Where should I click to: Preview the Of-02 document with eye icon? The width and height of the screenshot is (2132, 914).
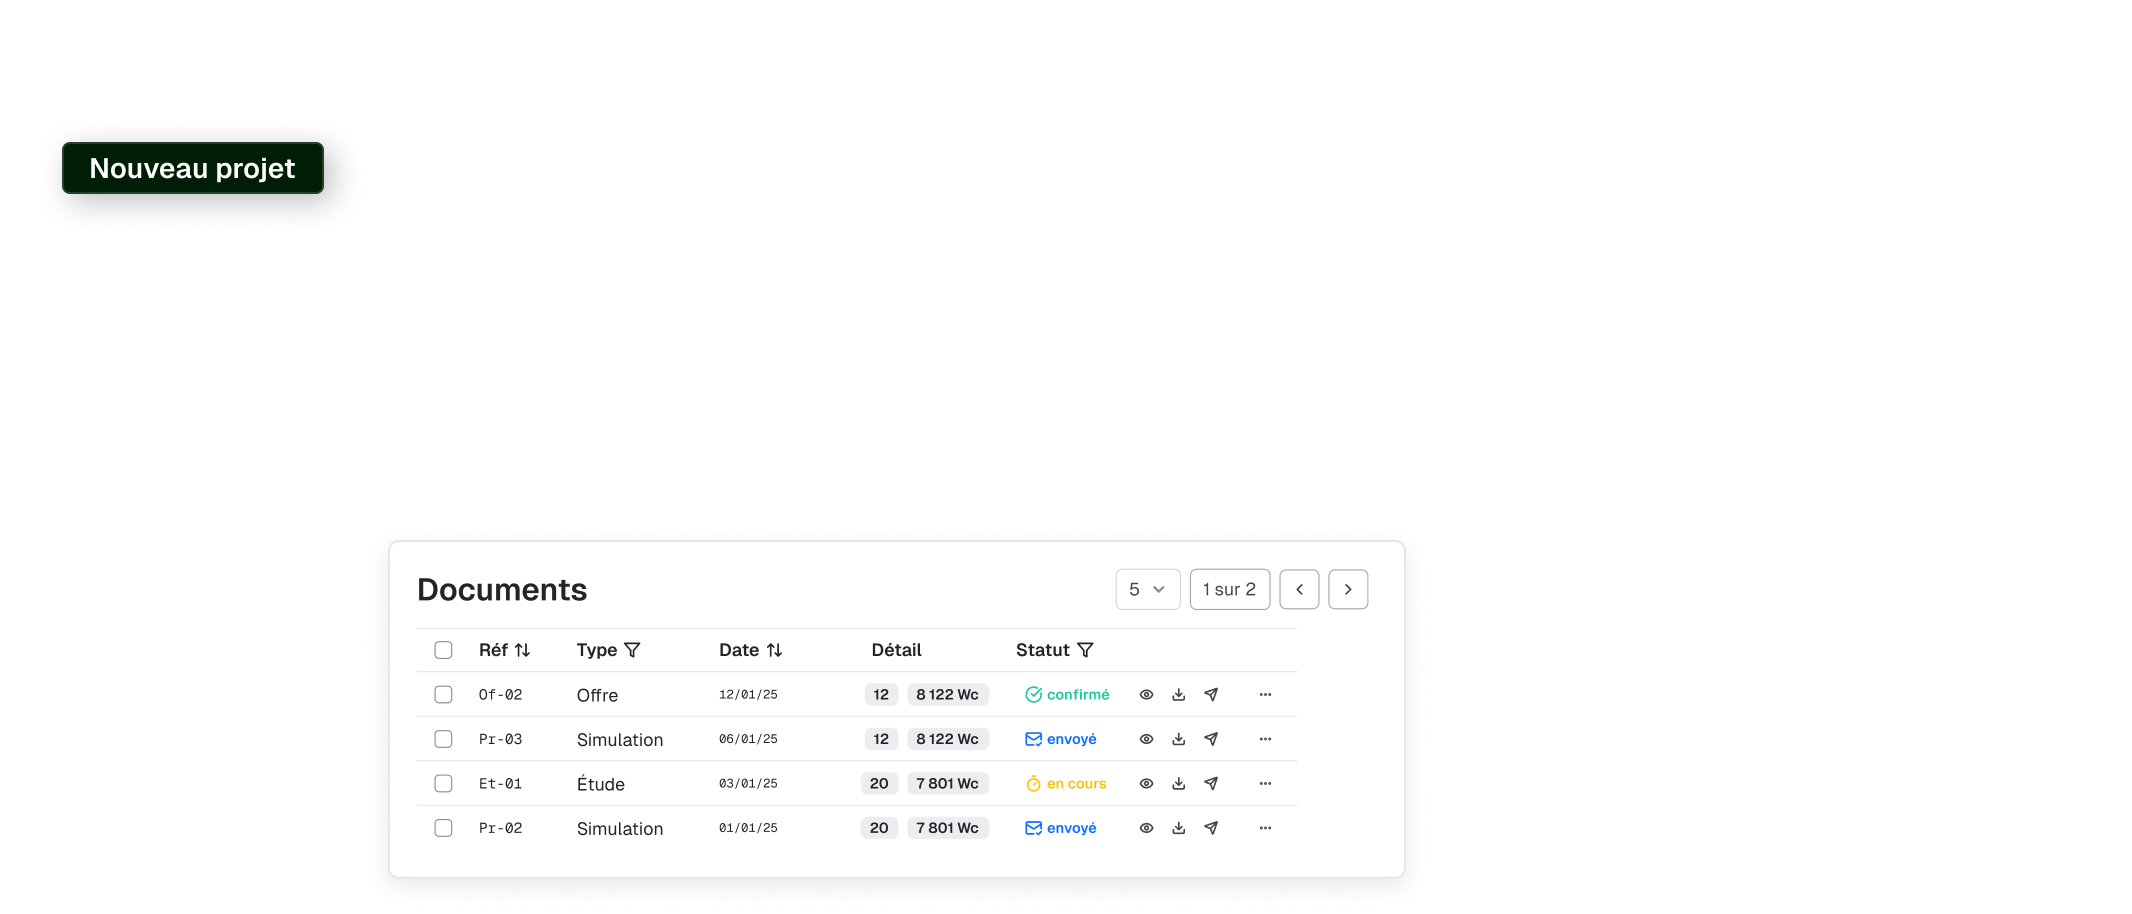[x=1146, y=695]
